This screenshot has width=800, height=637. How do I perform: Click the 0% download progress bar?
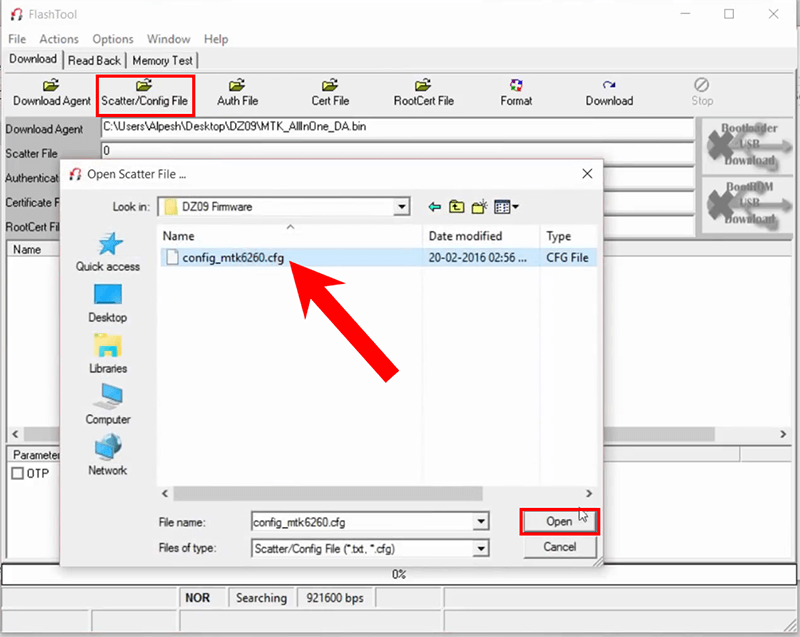(399, 574)
